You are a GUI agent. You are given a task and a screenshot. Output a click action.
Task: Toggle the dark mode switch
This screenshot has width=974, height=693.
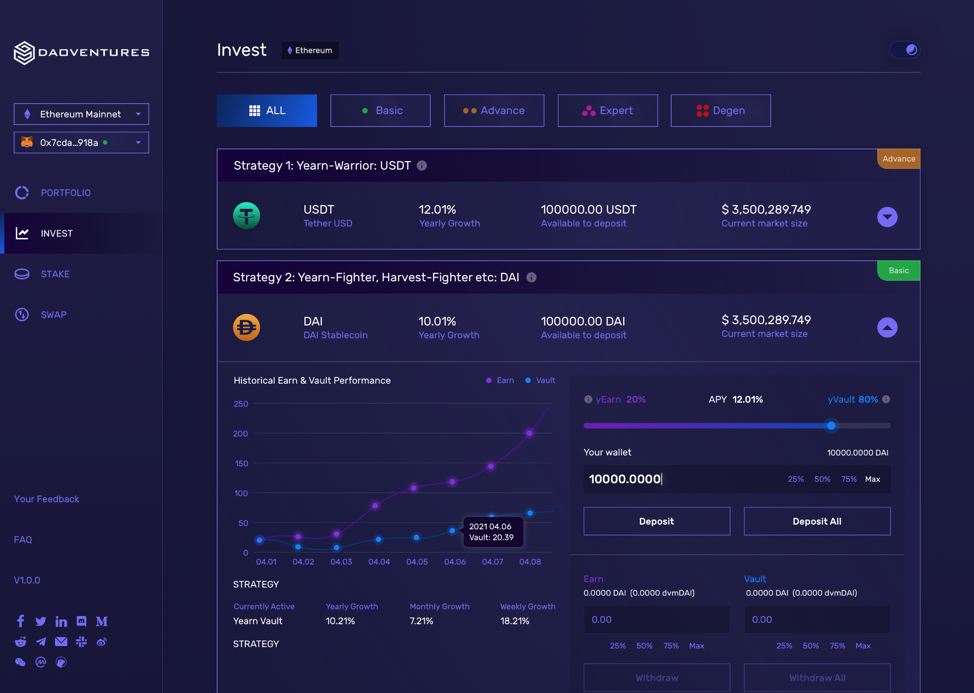click(905, 50)
